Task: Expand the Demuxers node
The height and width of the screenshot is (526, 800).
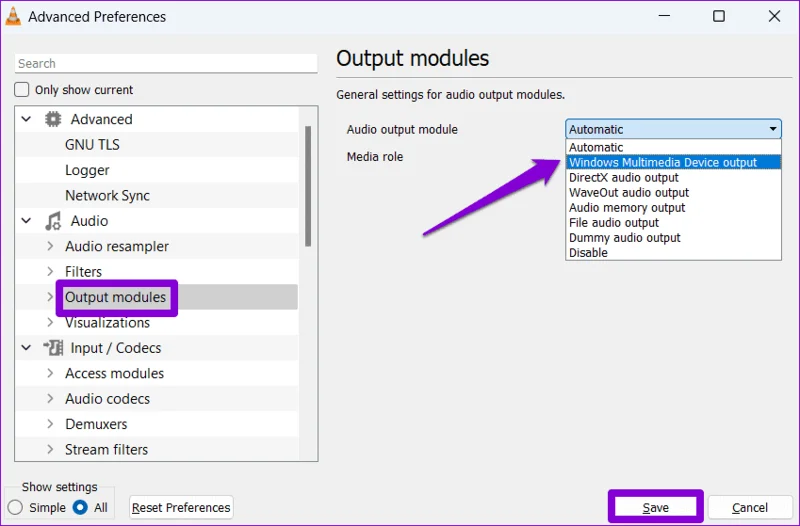Action: coord(50,424)
